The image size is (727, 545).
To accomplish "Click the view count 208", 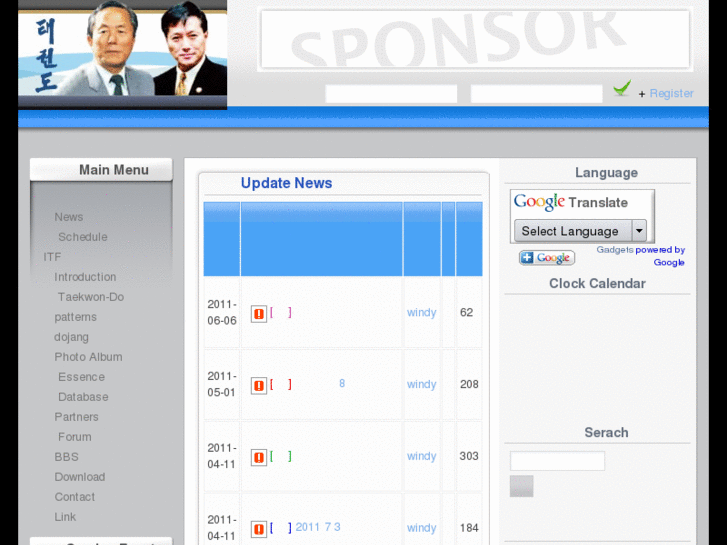I will [469, 385].
